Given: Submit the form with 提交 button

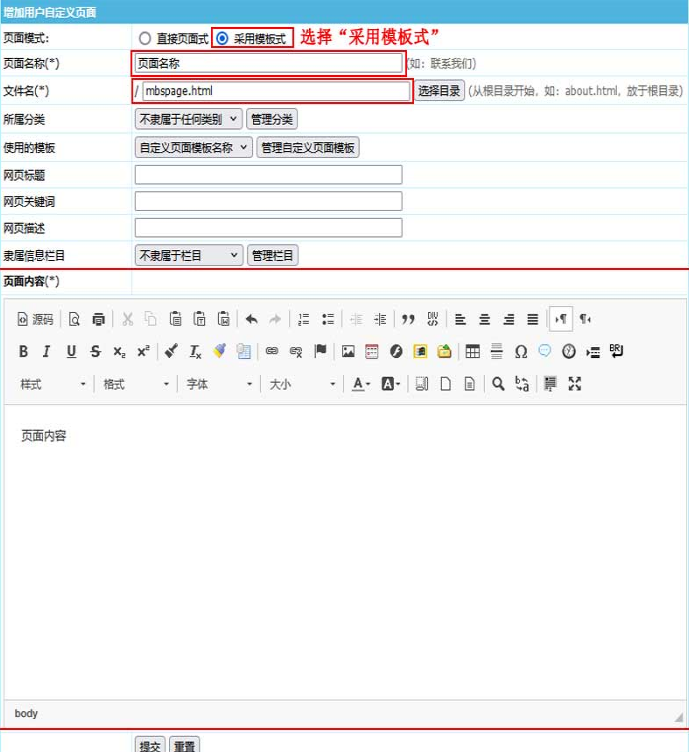Looking at the screenshot, I should click(150, 745).
